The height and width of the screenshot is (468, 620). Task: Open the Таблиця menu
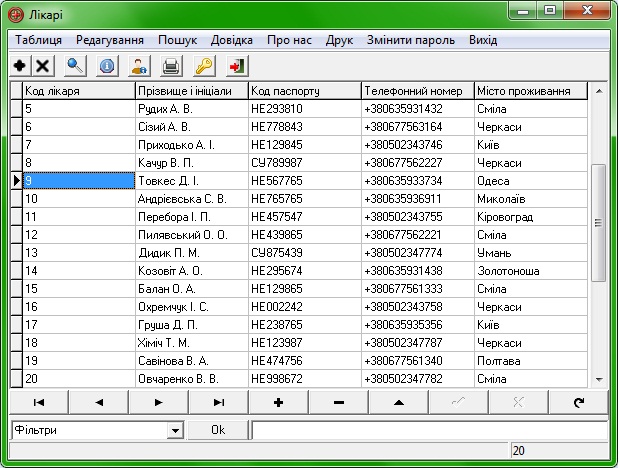[x=38, y=40]
